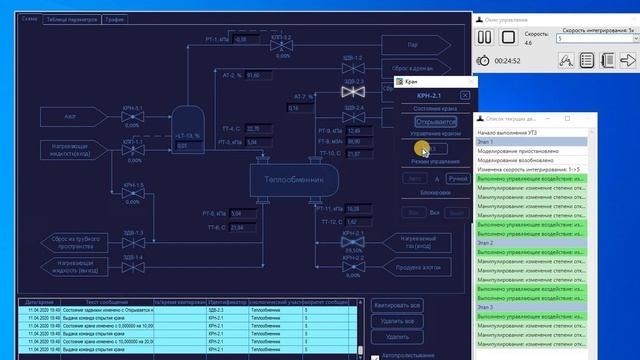Sort the message table by Идентификатор column header

pyautogui.click(x=227, y=302)
